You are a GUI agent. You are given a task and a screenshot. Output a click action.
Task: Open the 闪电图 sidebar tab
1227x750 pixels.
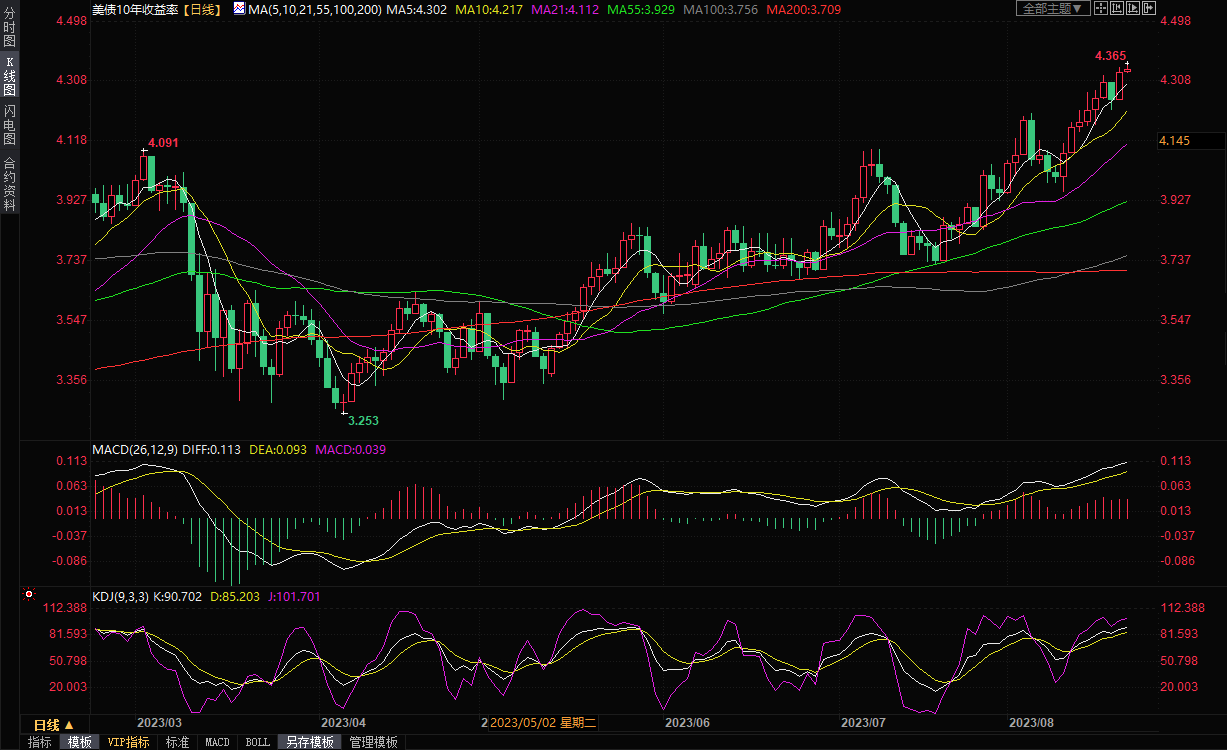tap(9, 125)
